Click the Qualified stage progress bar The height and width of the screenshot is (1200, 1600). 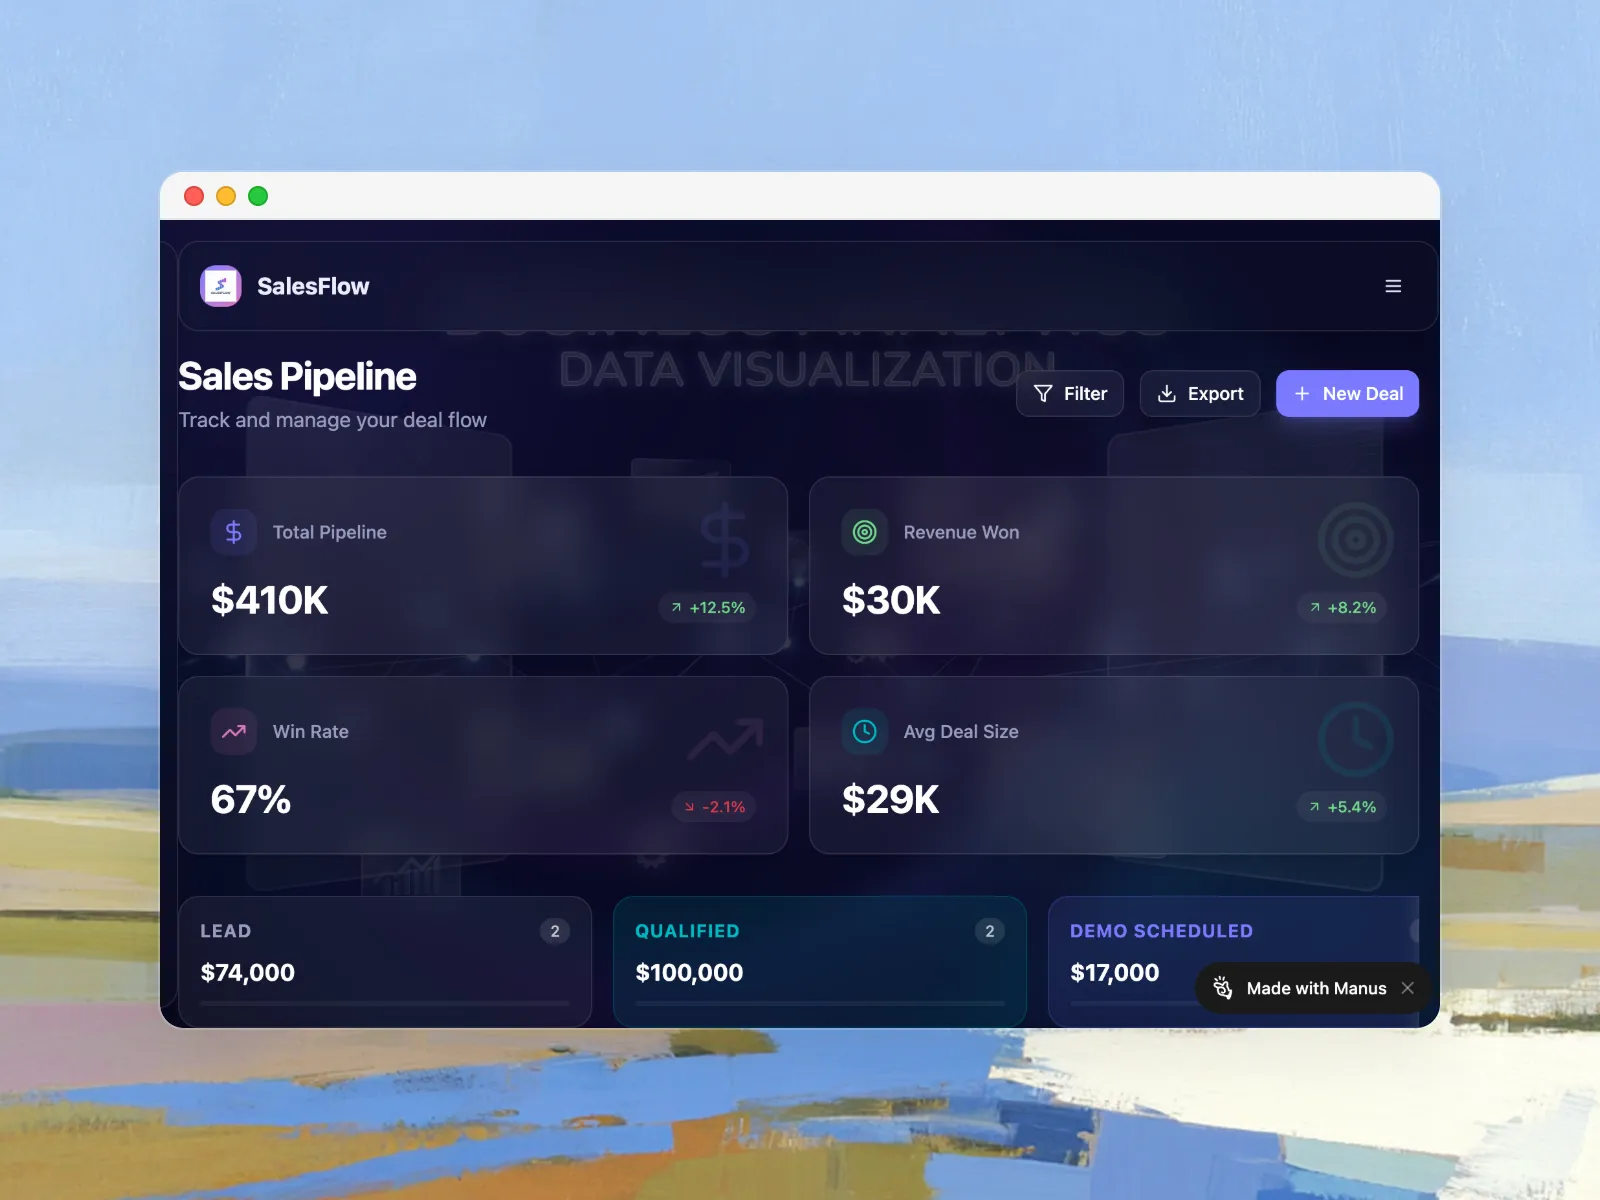click(x=819, y=1003)
